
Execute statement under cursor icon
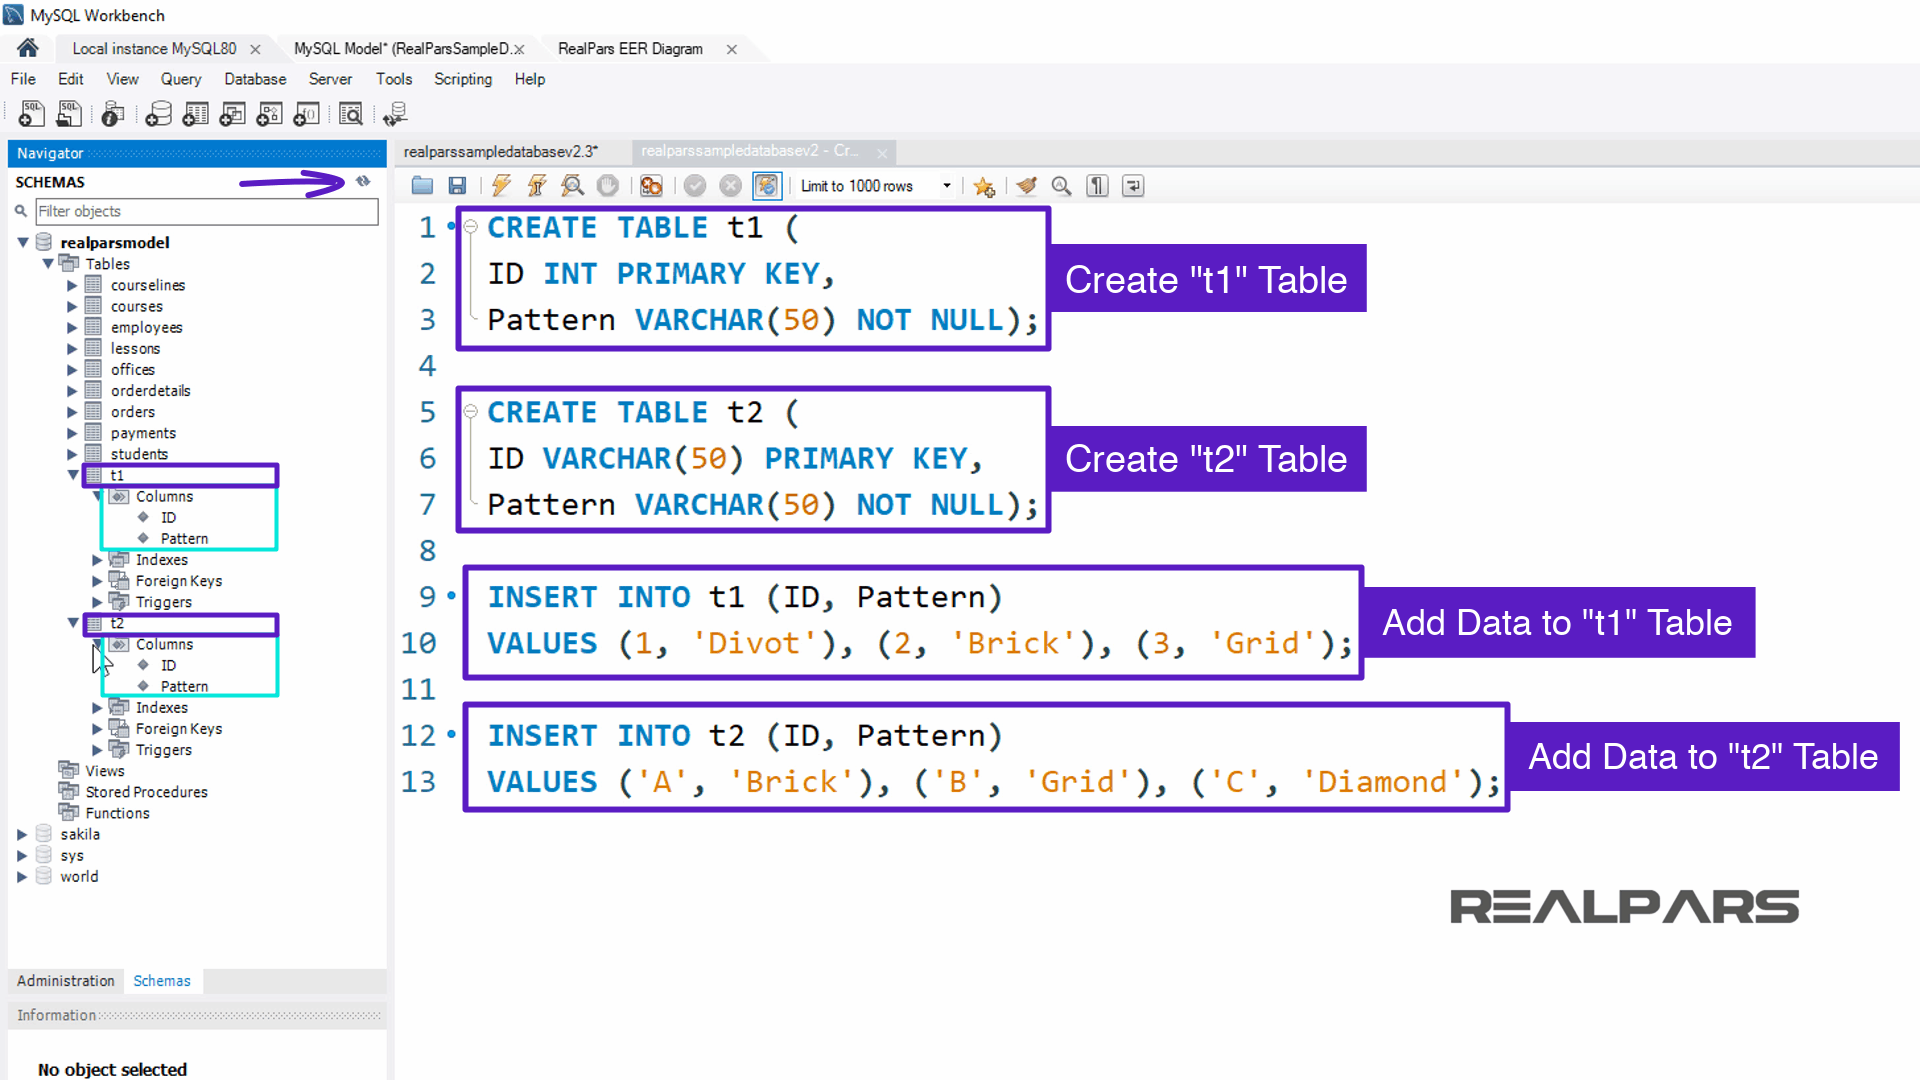[x=537, y=185]
